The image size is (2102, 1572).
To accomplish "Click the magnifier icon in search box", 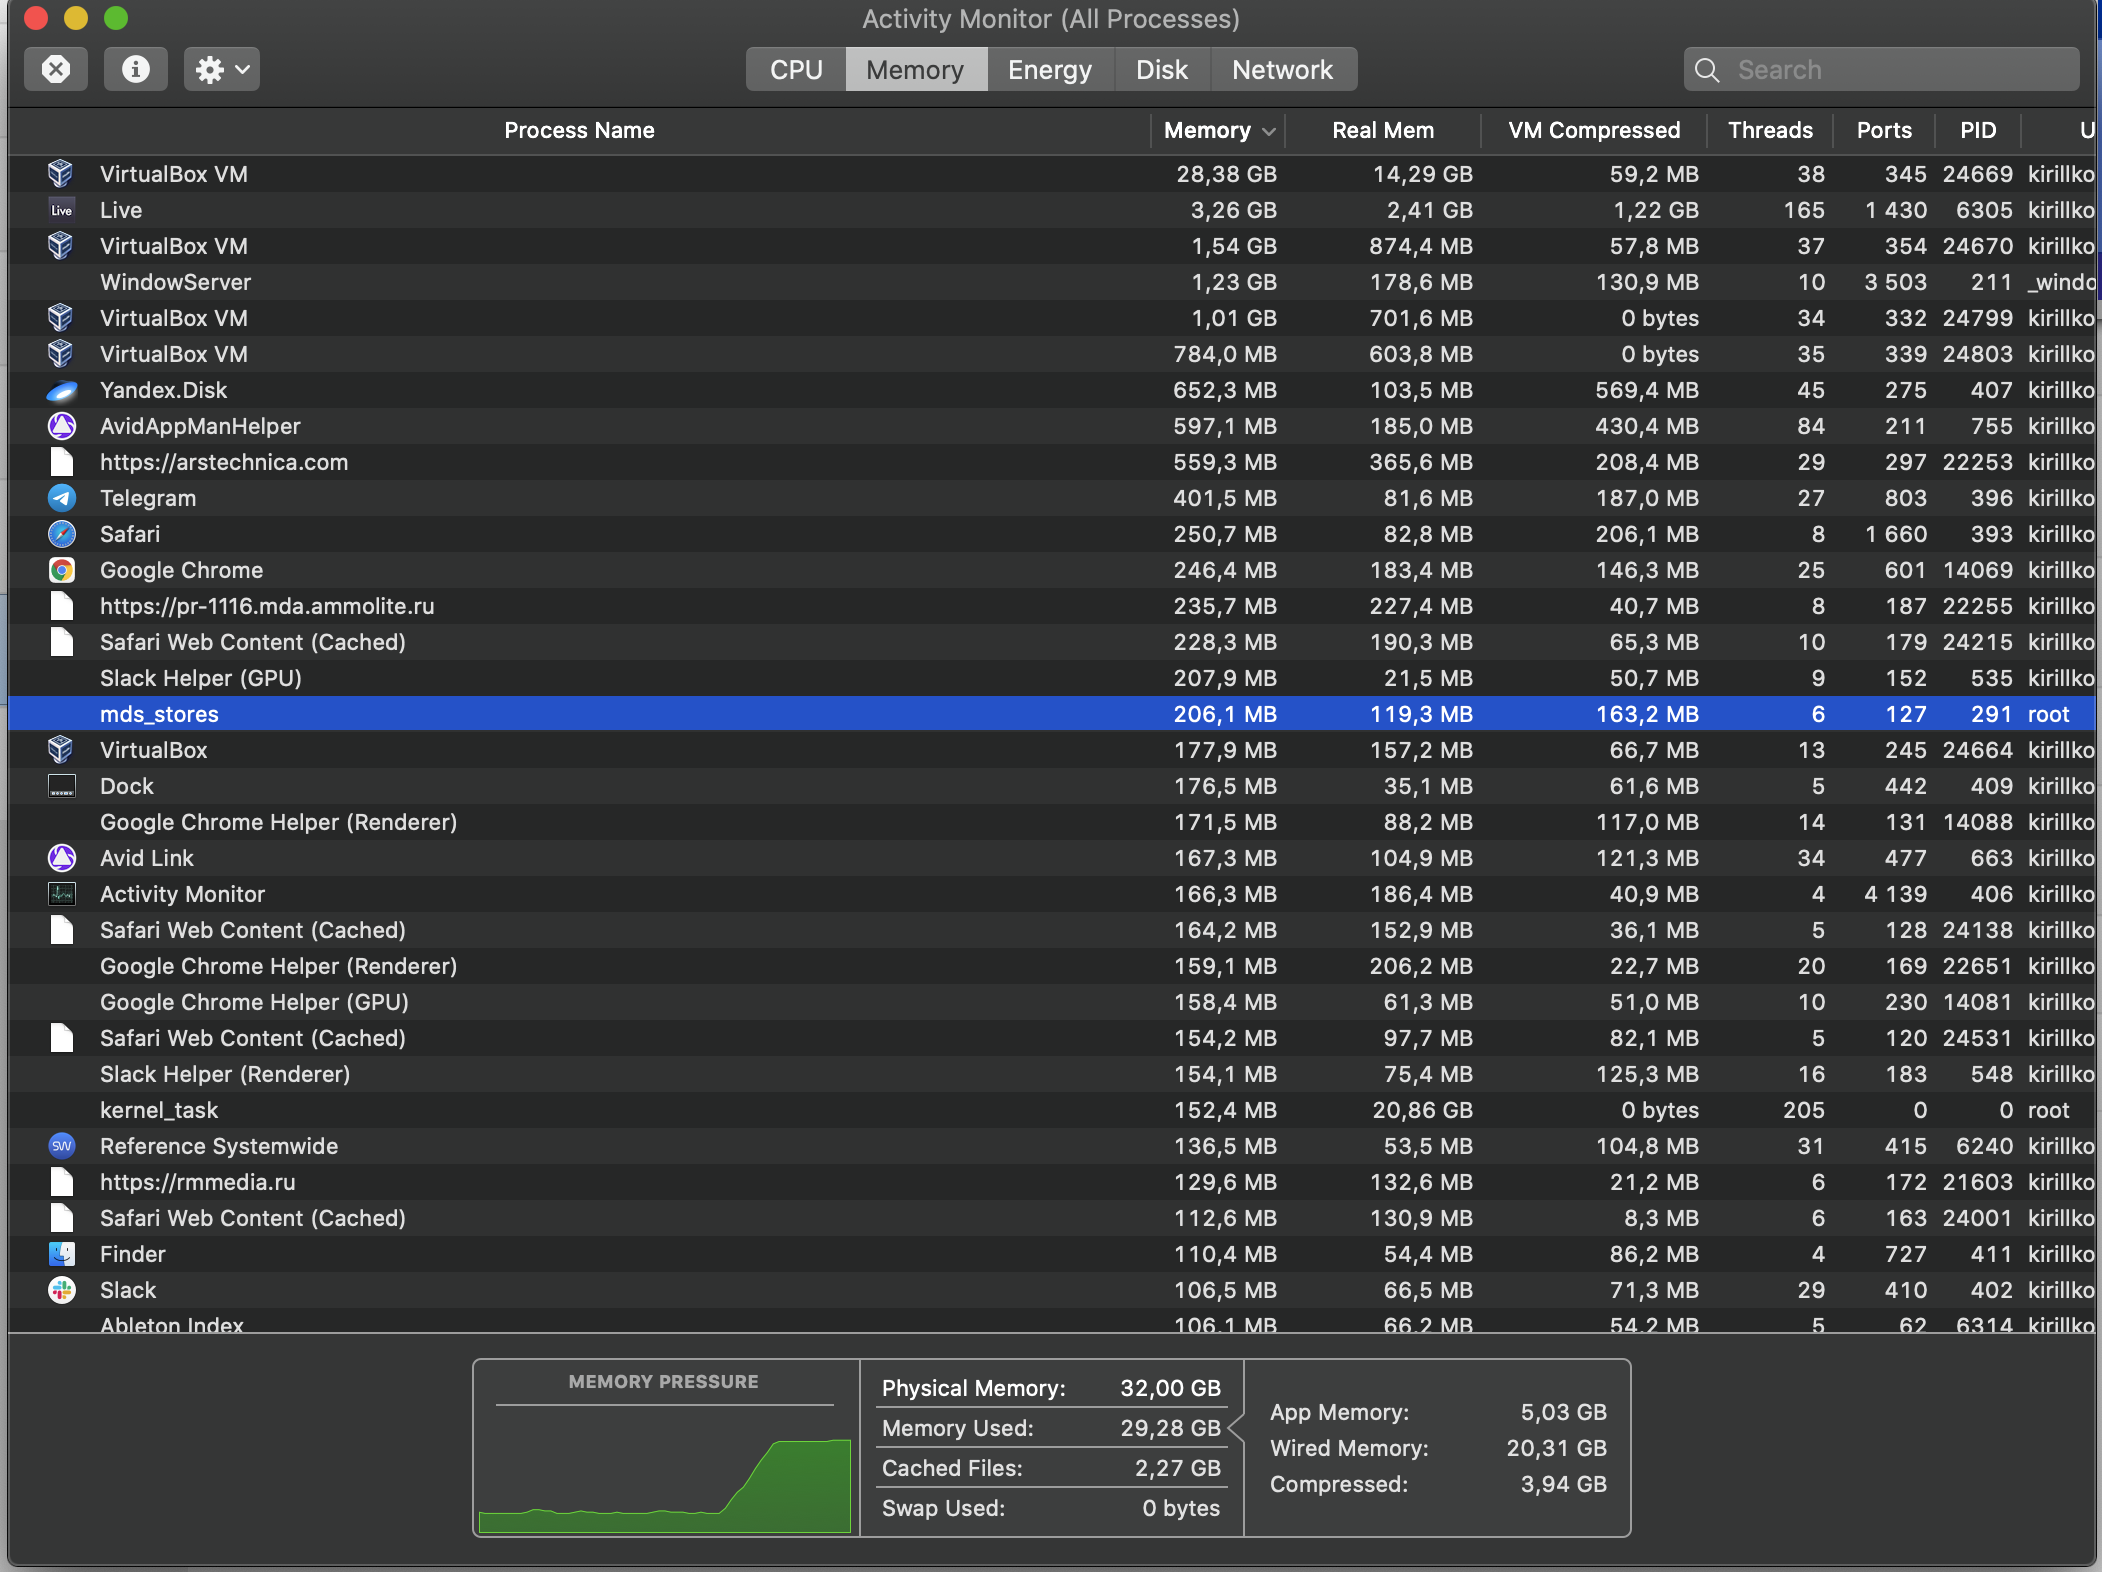I will tap(1708, 70).
